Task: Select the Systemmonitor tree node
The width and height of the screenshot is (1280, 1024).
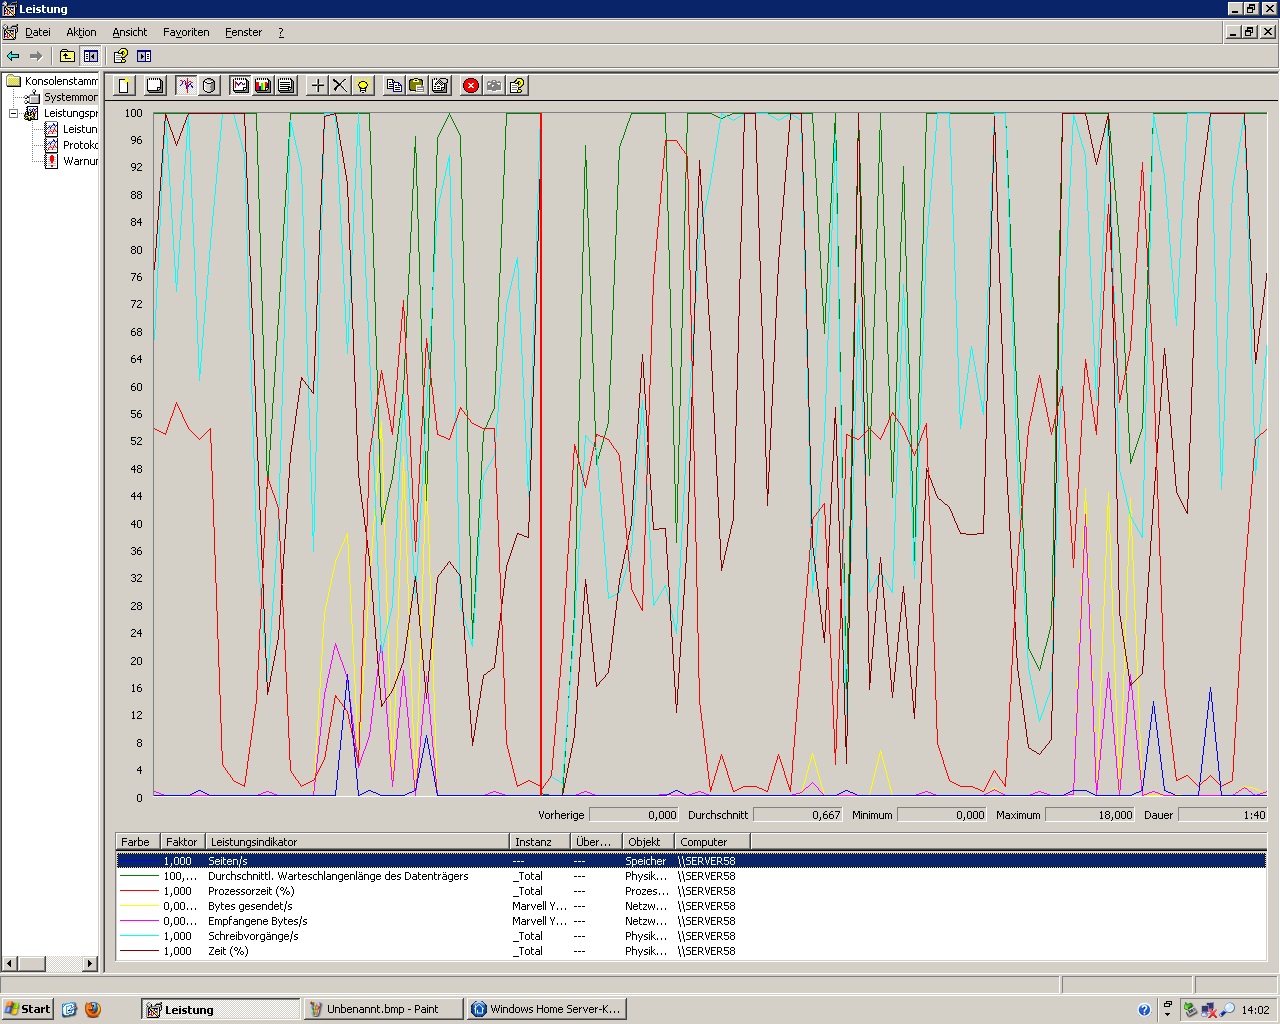Action: point(70,97)
